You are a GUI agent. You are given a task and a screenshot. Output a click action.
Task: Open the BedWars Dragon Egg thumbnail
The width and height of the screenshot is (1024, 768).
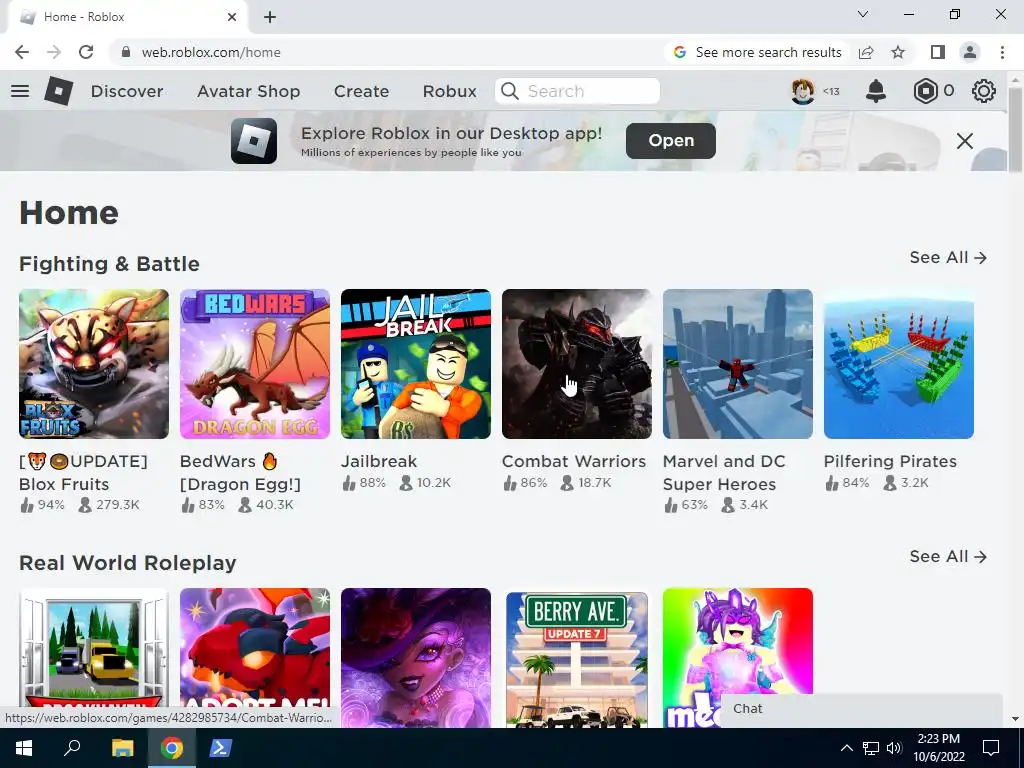(x=255, y=364)
